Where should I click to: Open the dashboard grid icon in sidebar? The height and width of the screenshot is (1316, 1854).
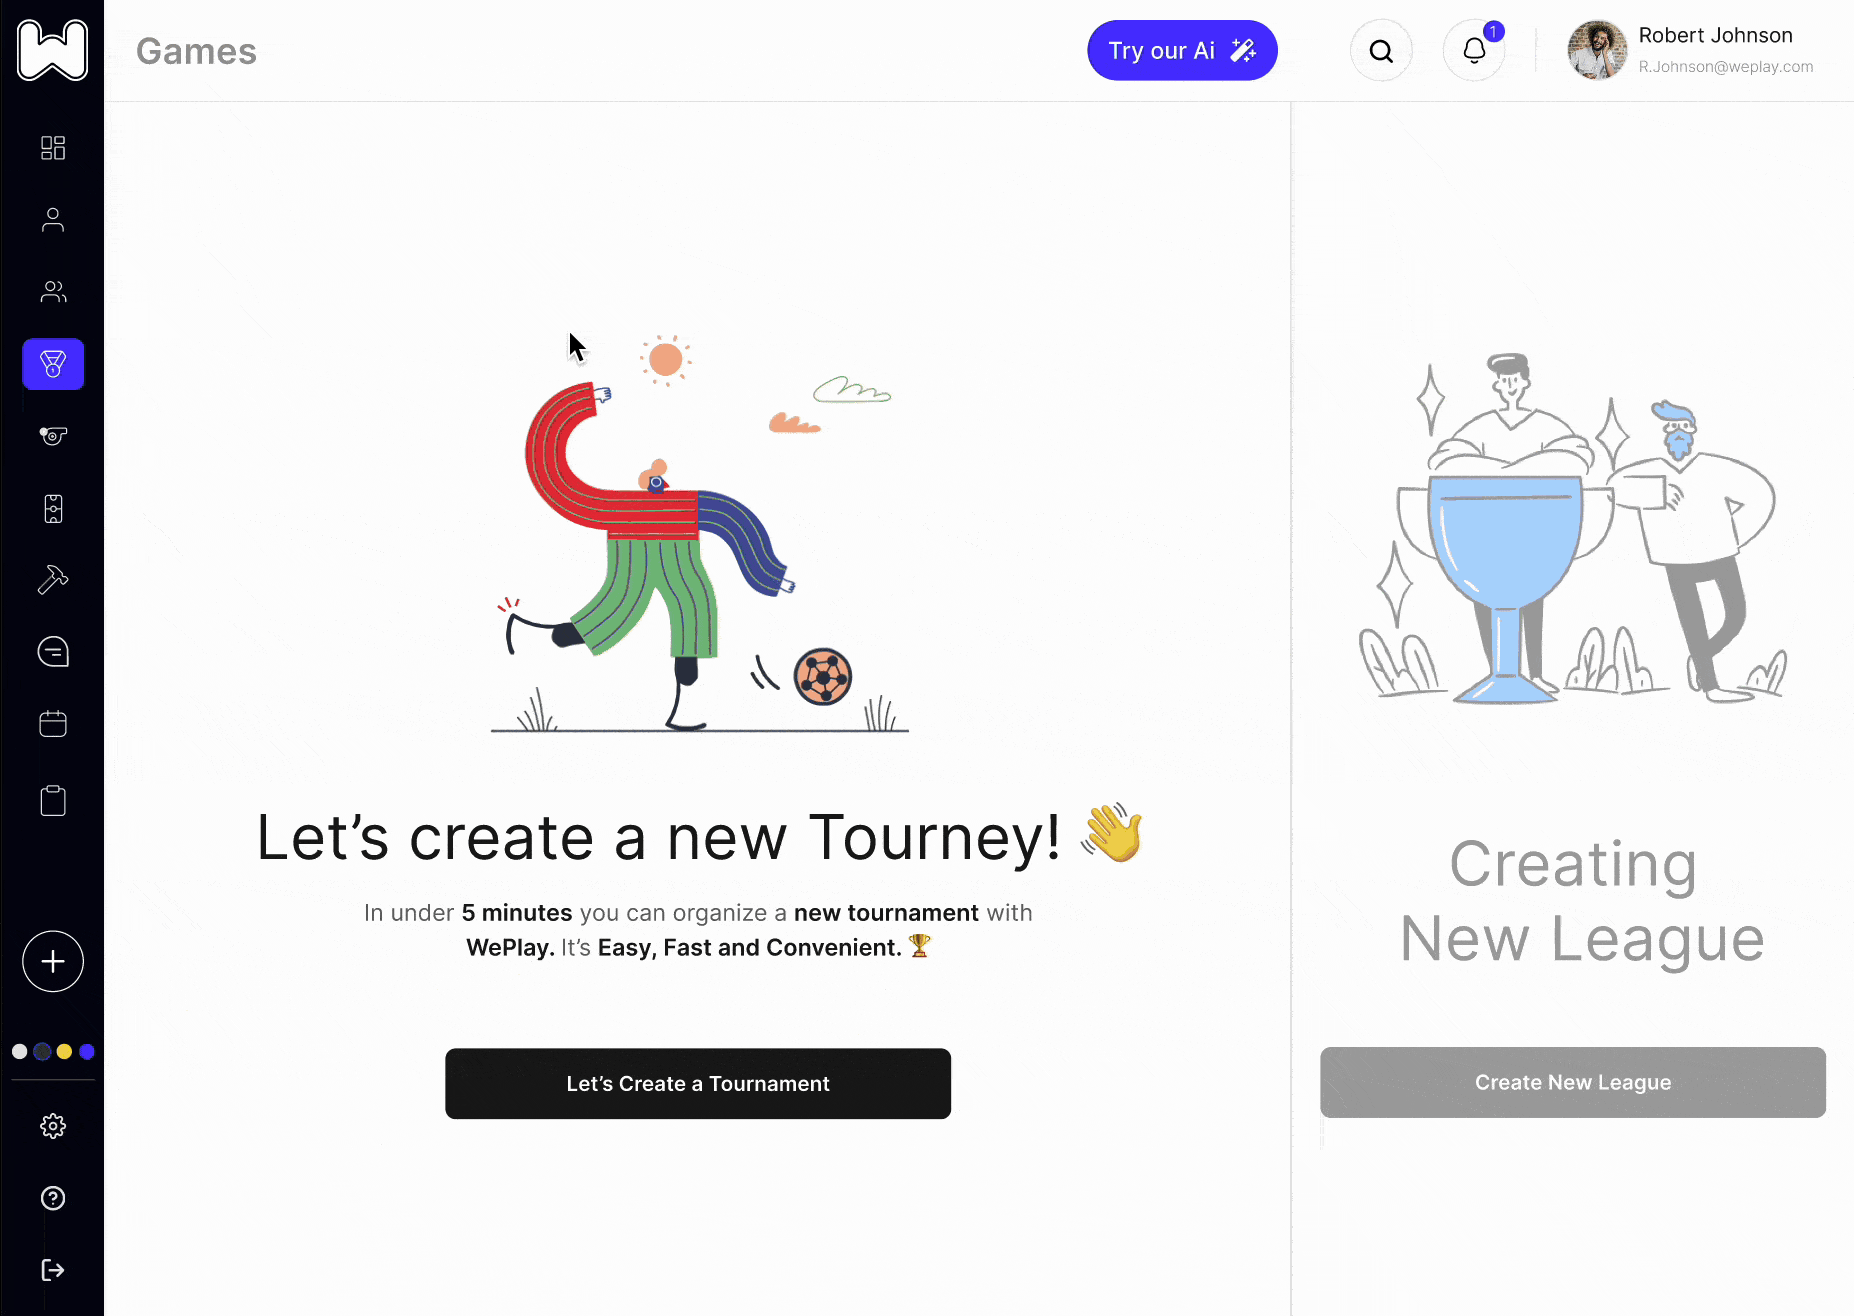53,148
